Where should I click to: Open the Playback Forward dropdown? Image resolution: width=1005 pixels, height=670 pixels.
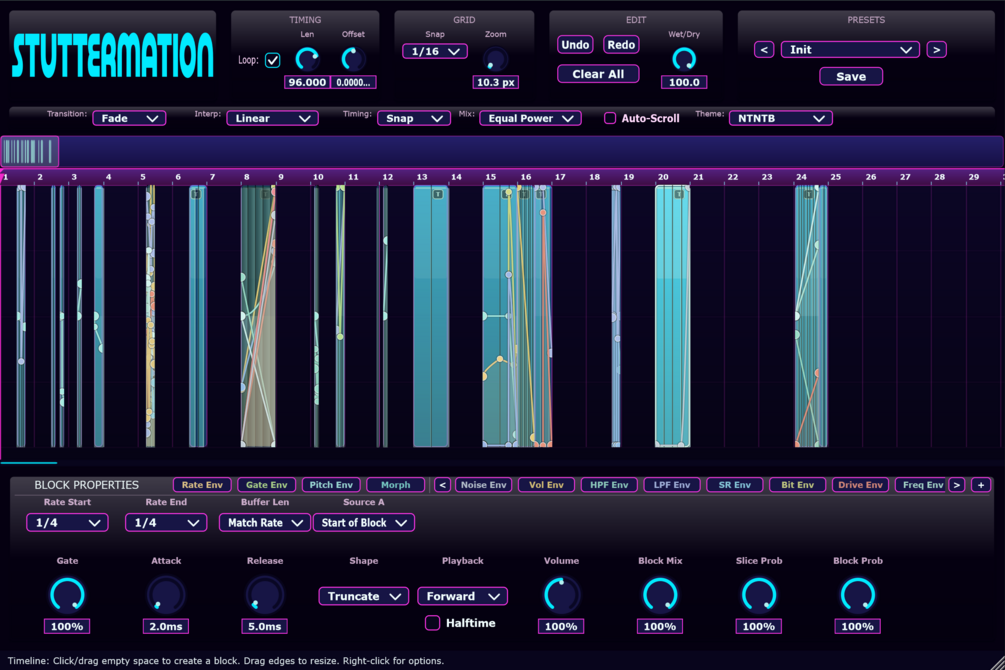pyautogui.click(x=463, y=596)
